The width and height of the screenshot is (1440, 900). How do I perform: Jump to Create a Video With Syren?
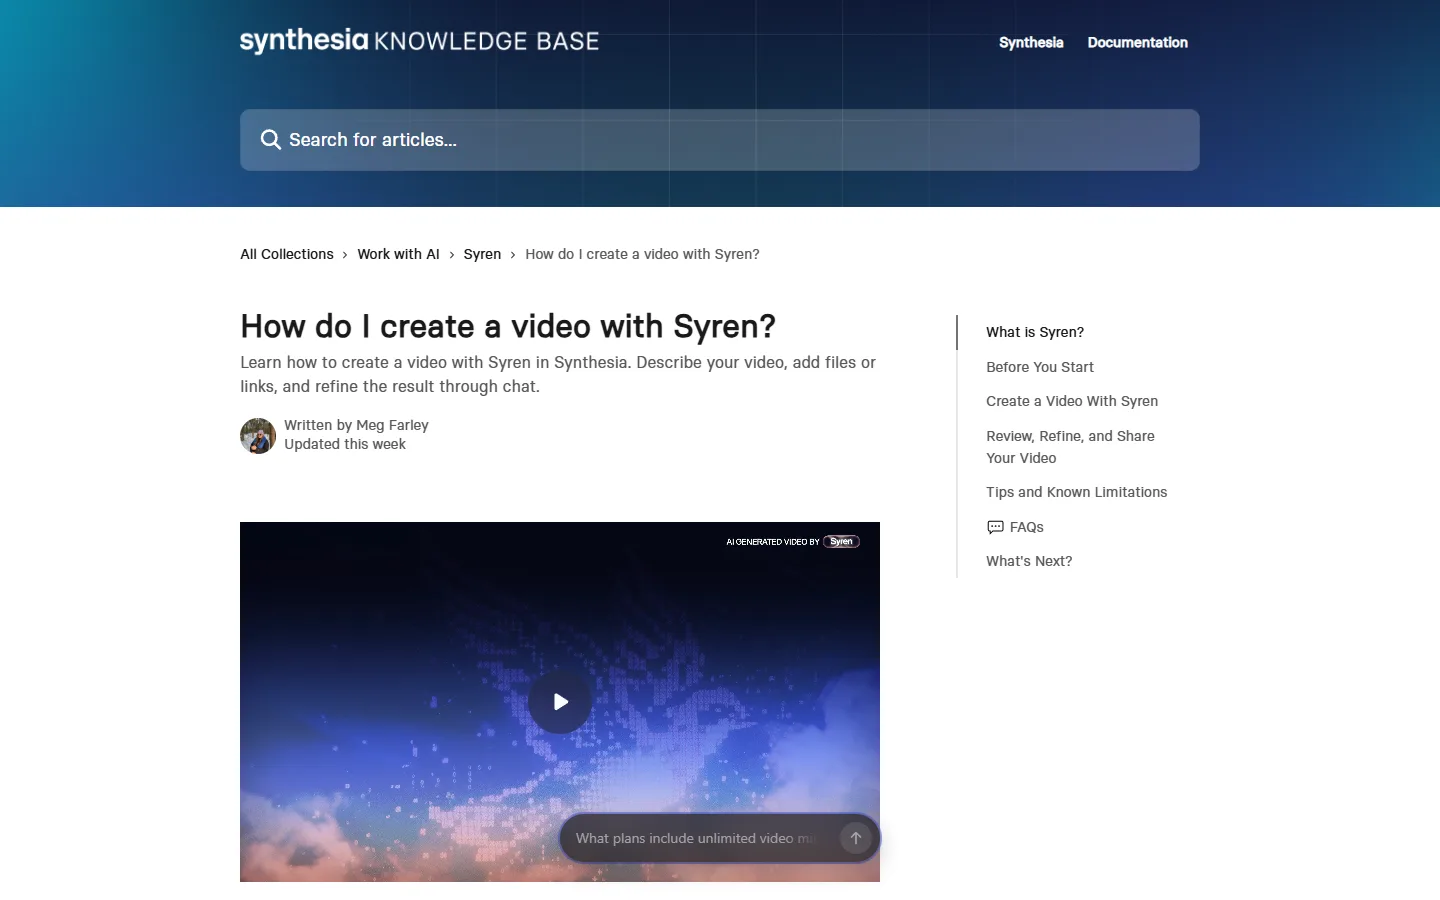[1072, 401]
